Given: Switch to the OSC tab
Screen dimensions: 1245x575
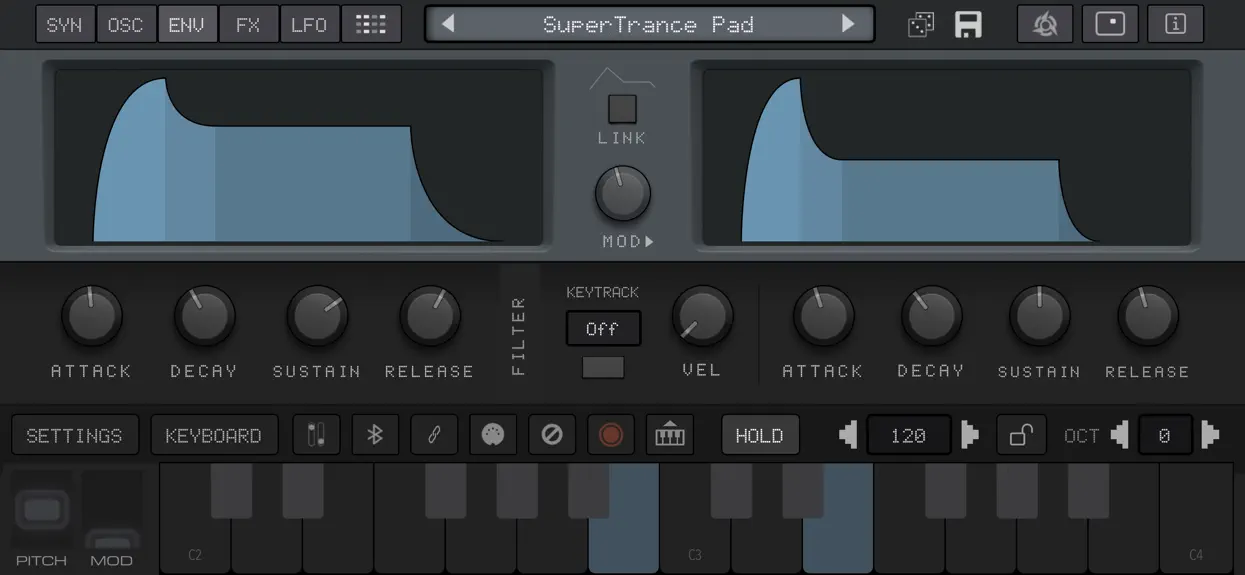Looking at the screenshot, I should 126,25.
